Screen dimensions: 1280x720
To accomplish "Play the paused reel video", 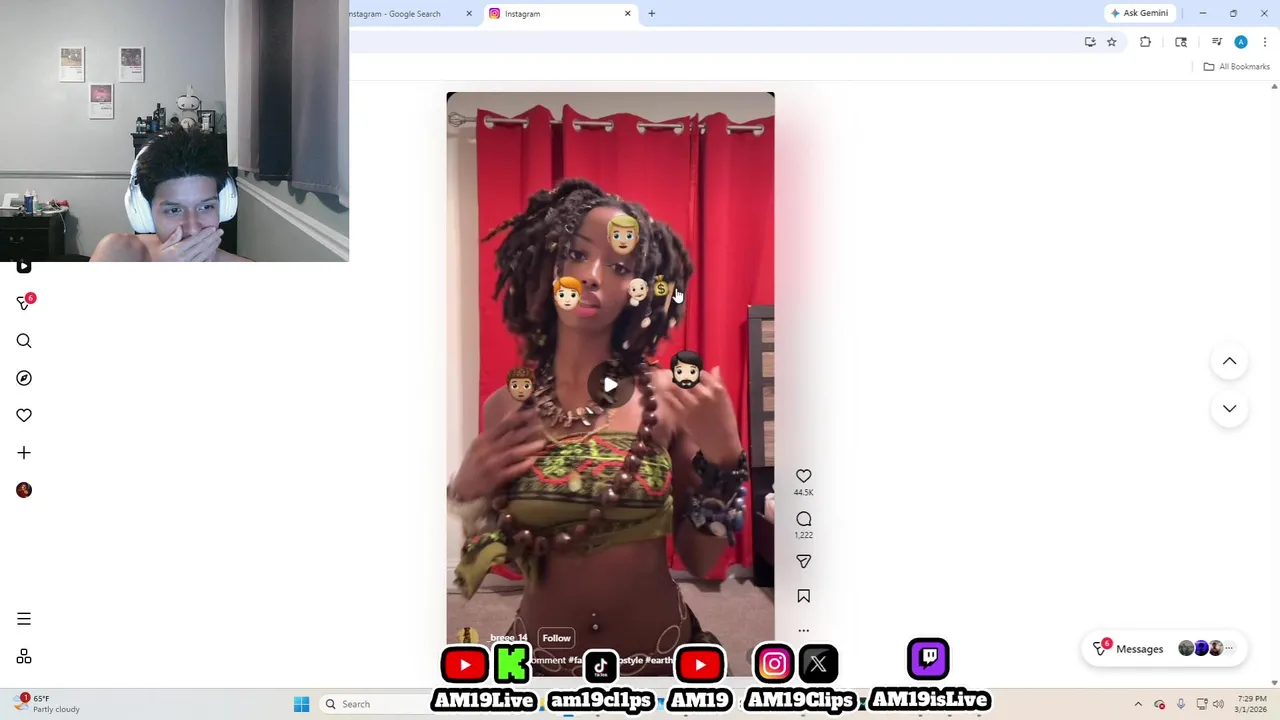I will (x=610, y=385).
